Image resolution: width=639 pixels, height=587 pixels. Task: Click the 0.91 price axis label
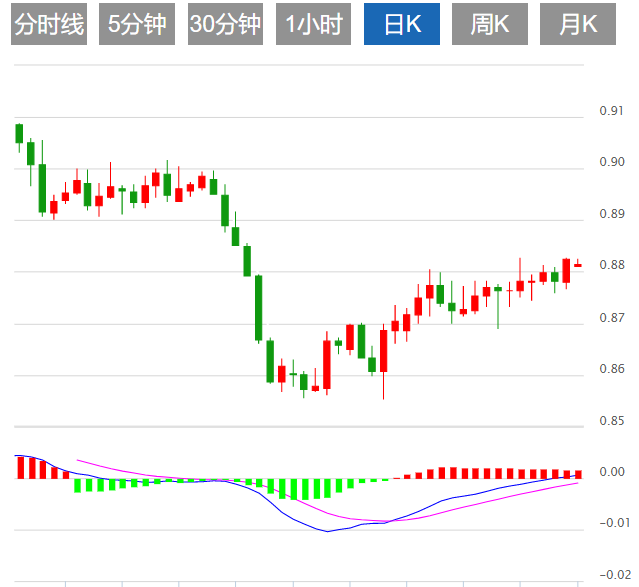pyautogui.click(x=612, y=111)
